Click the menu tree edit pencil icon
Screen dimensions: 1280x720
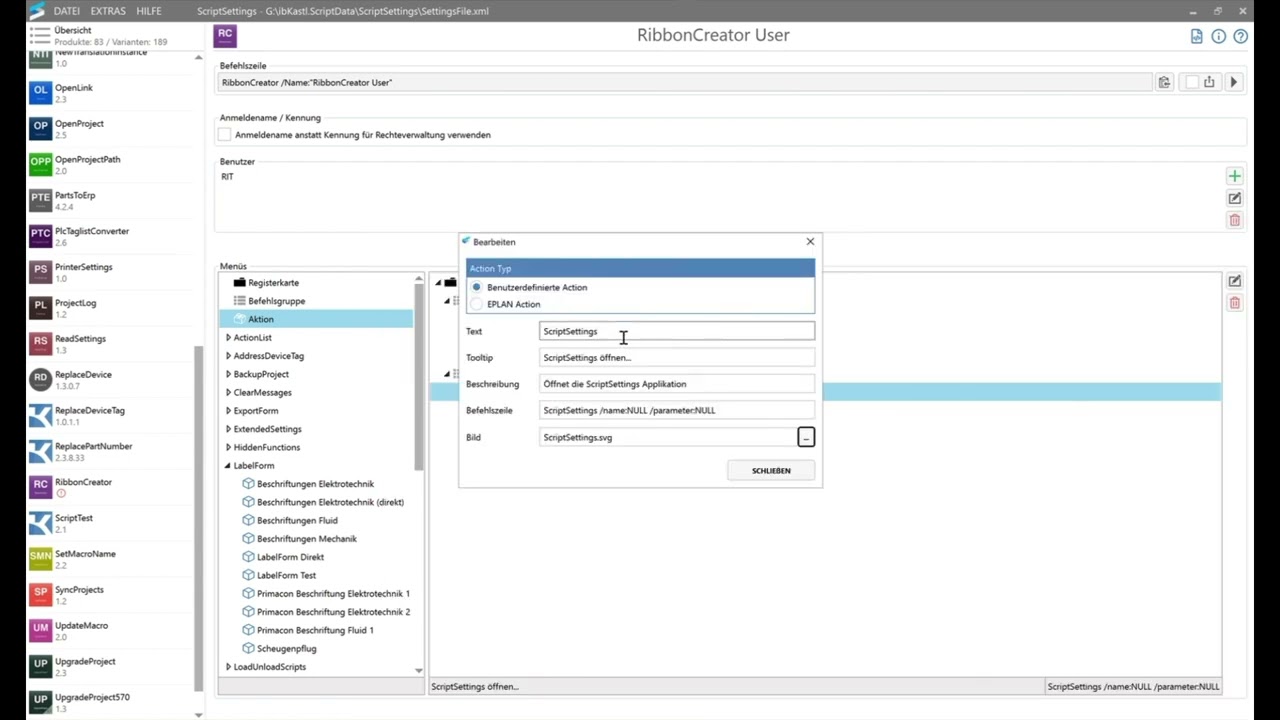[x=1234, y=281]
